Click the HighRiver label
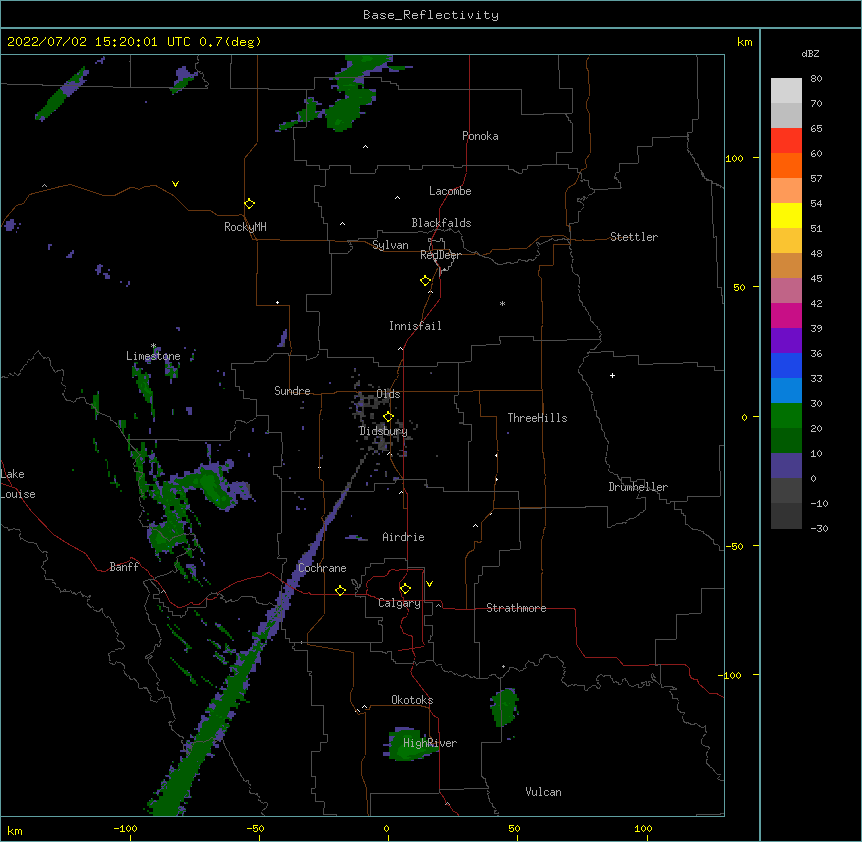The height and width of the screenshot is (842, 862). [x=430, y=743]
